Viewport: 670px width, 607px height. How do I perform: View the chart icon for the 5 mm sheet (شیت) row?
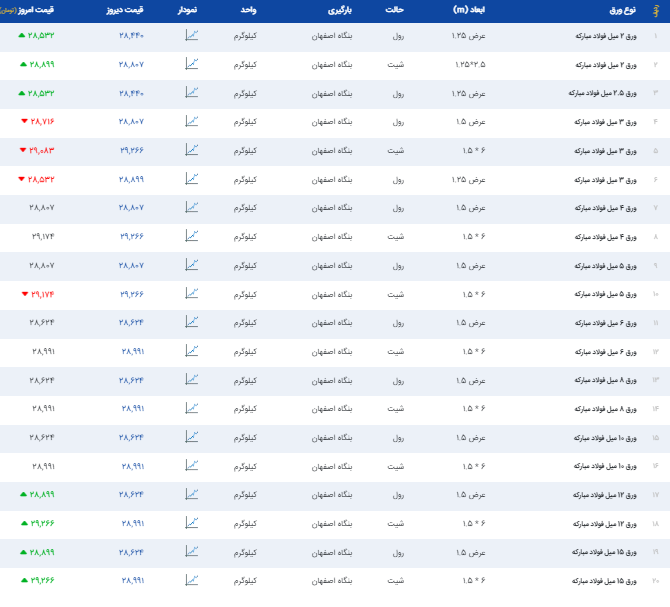point(192,294)
